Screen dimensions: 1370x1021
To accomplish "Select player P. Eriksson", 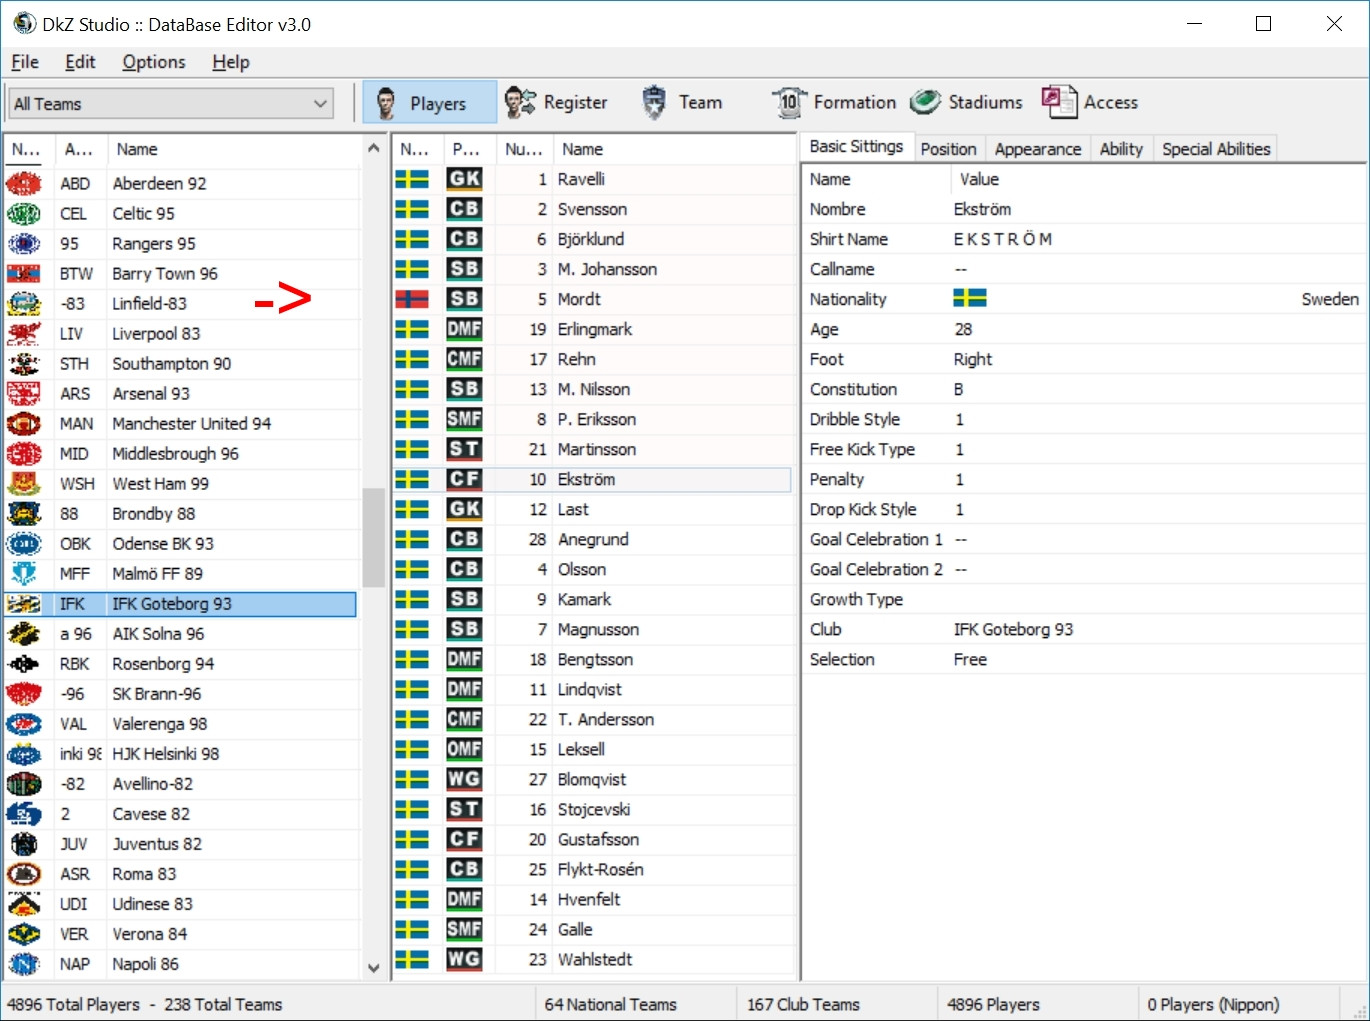I will 592,419.
